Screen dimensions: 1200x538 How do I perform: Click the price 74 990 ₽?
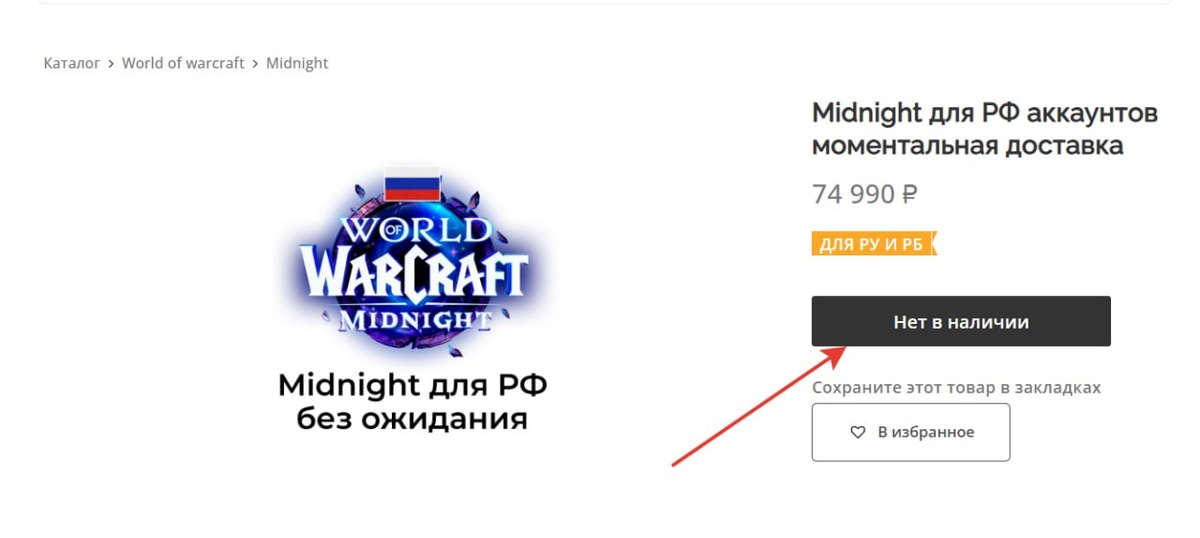click(865, 194)
